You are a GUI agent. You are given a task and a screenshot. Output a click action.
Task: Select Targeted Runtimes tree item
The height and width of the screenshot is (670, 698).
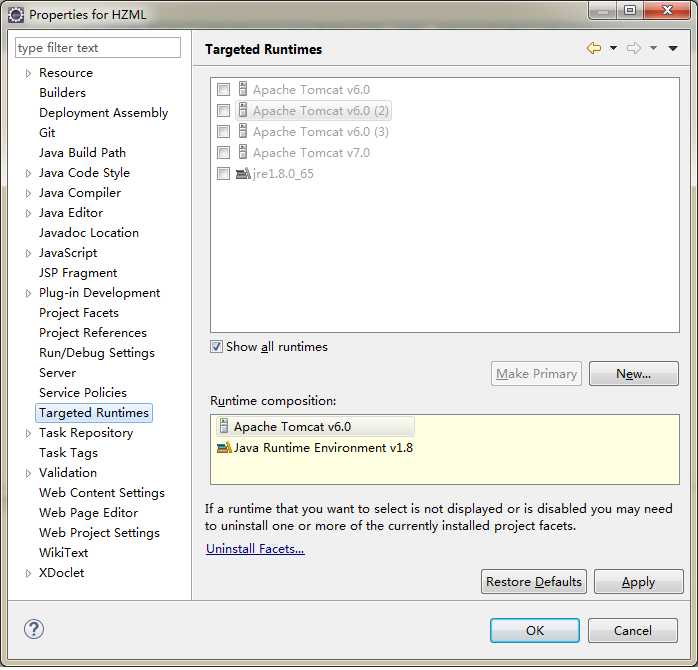(x=93, y=413)
